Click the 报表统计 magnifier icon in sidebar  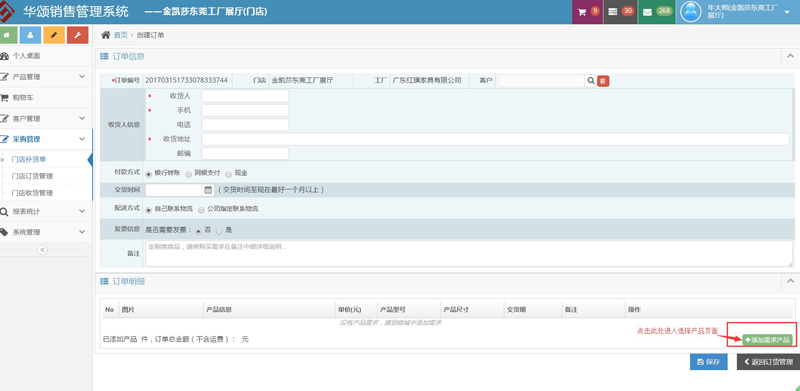[4, 211]
